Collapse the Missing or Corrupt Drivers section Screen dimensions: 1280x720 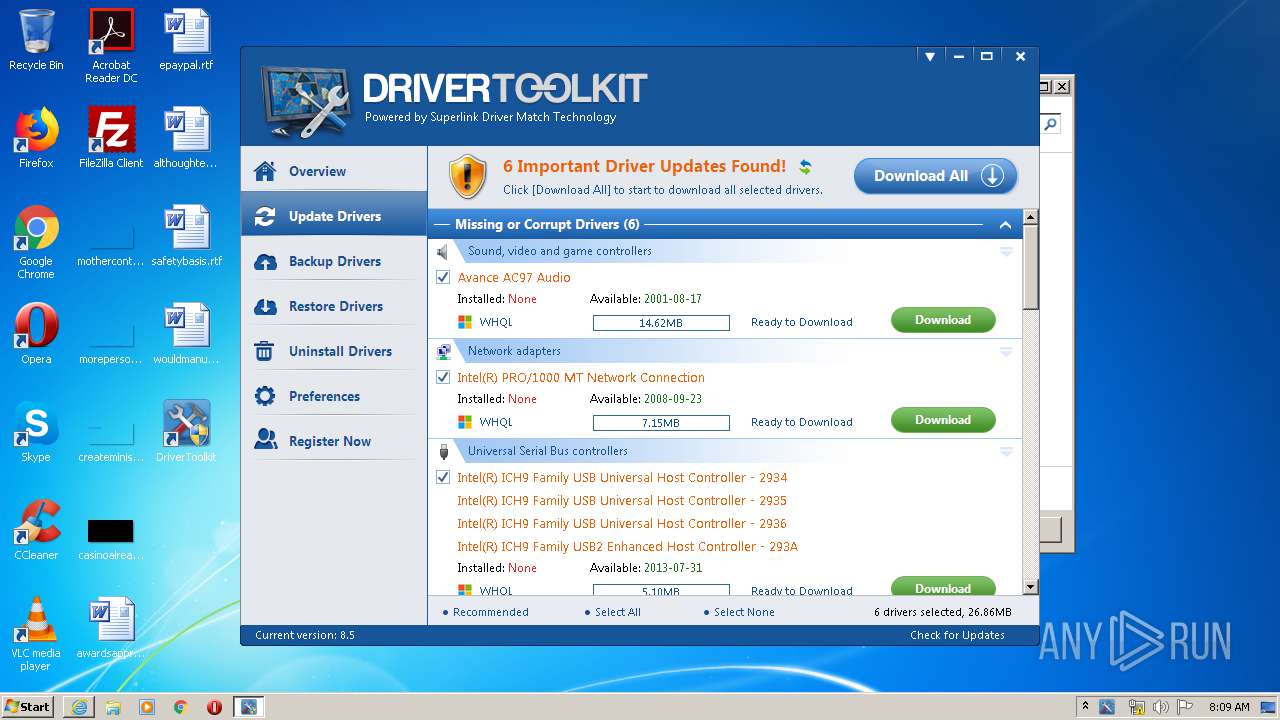(x=1005, y=225)
